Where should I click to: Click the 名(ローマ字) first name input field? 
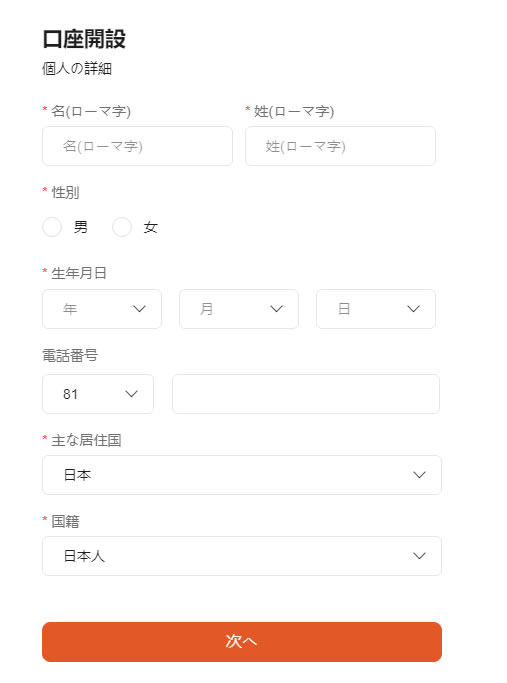coord(137,146)
